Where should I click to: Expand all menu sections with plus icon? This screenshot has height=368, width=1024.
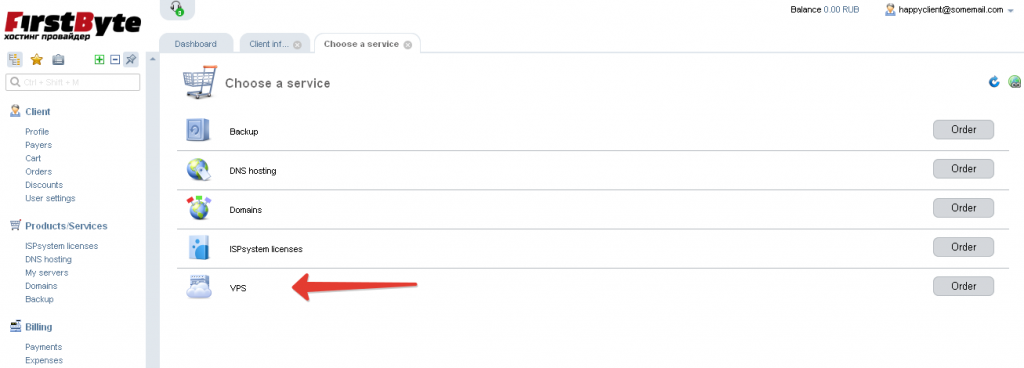coord(99,60)
